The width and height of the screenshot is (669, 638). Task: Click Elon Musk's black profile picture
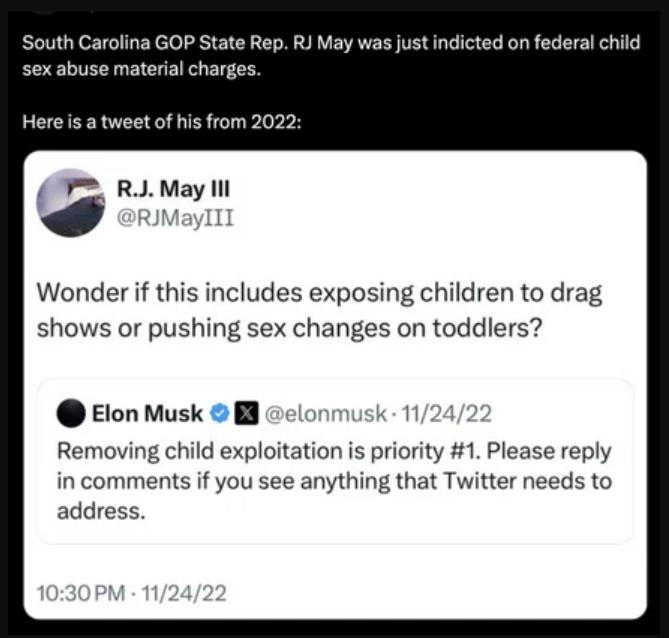[71, 413]
